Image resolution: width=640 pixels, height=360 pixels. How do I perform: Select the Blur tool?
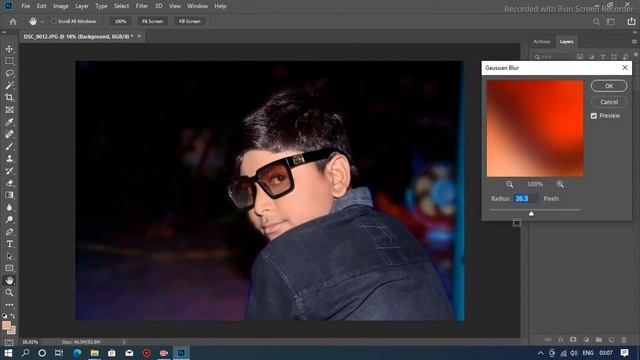9,207
